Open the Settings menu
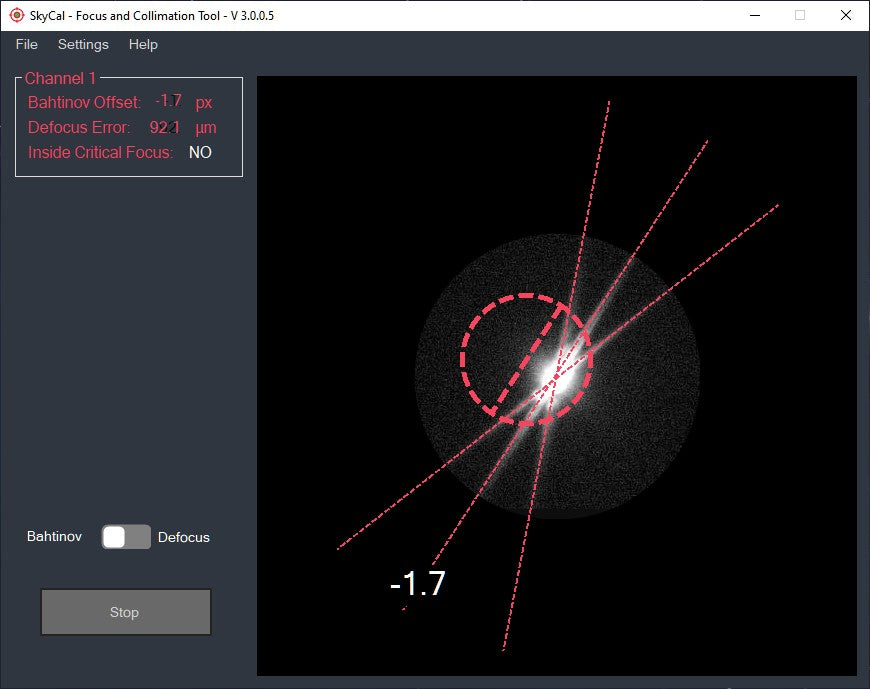This screenshot has width=870, height=689. tap(83, 44)
